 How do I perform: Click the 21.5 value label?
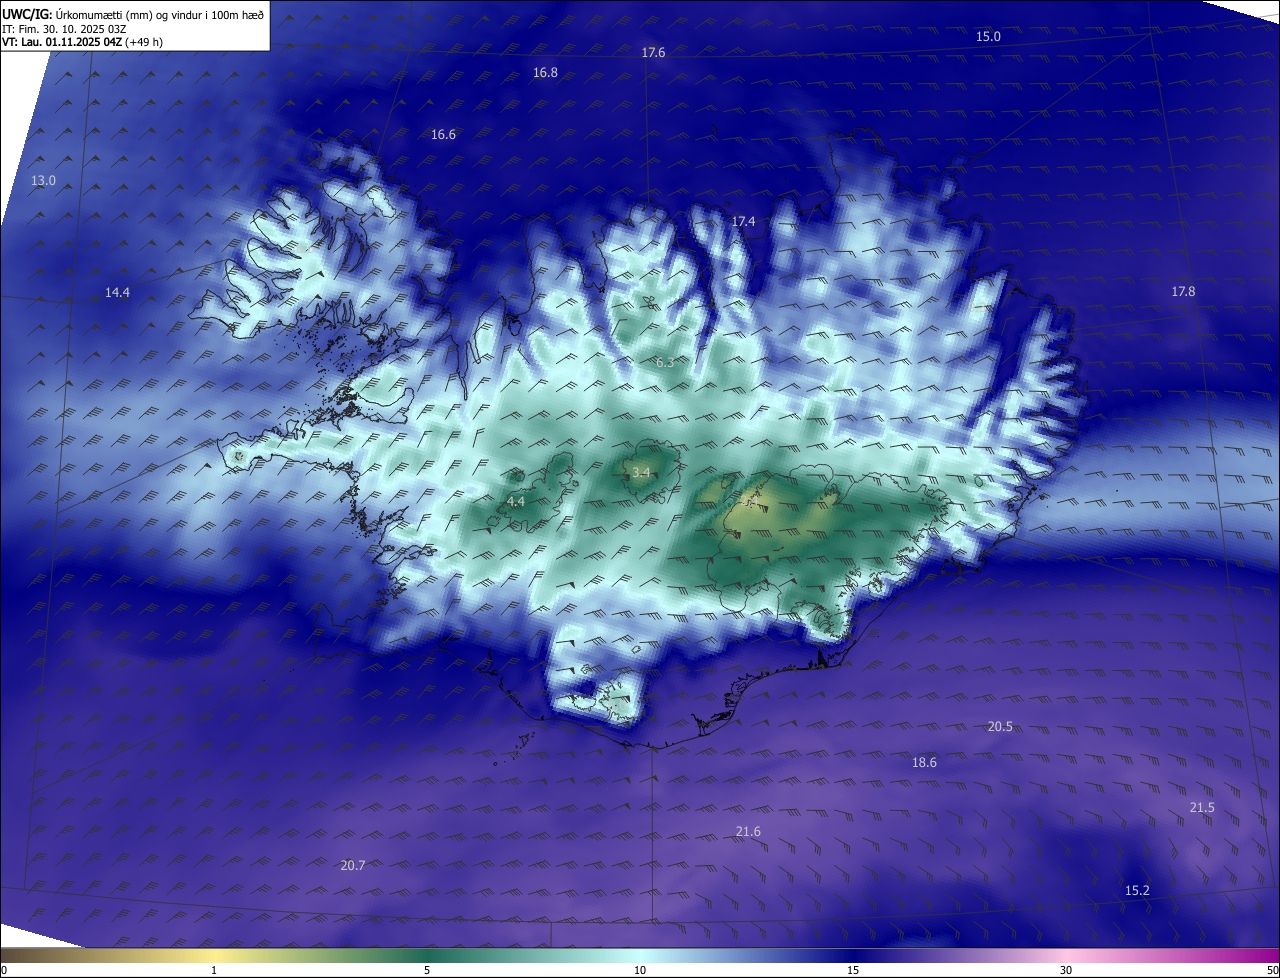(x=1202, y=807)
